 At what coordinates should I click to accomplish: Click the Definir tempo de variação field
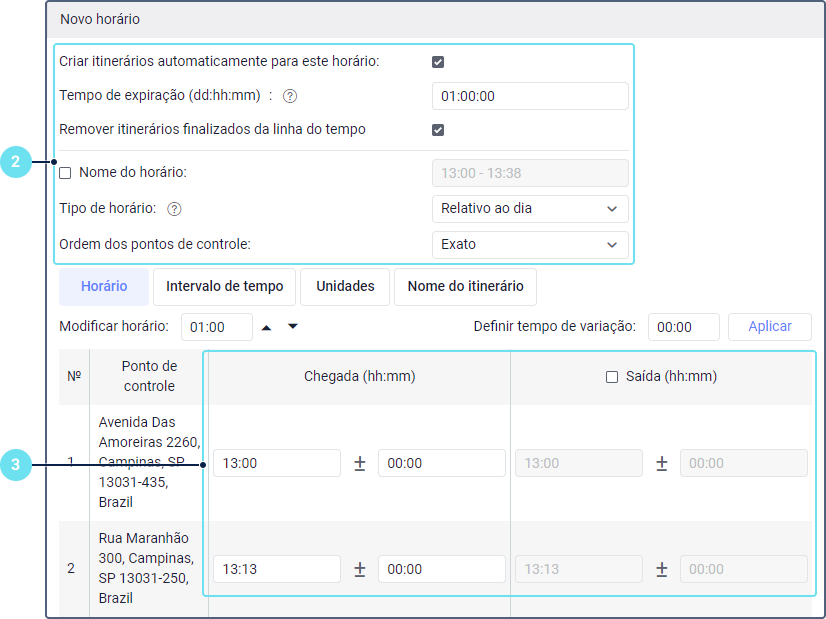point(683,327)
